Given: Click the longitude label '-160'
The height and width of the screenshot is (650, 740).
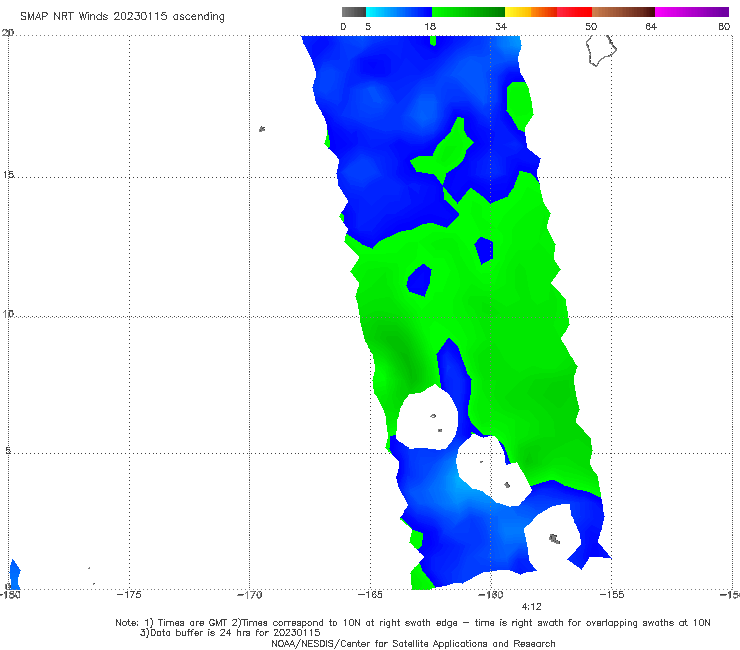Looking at the screenshot, I should tap(491, 594).
